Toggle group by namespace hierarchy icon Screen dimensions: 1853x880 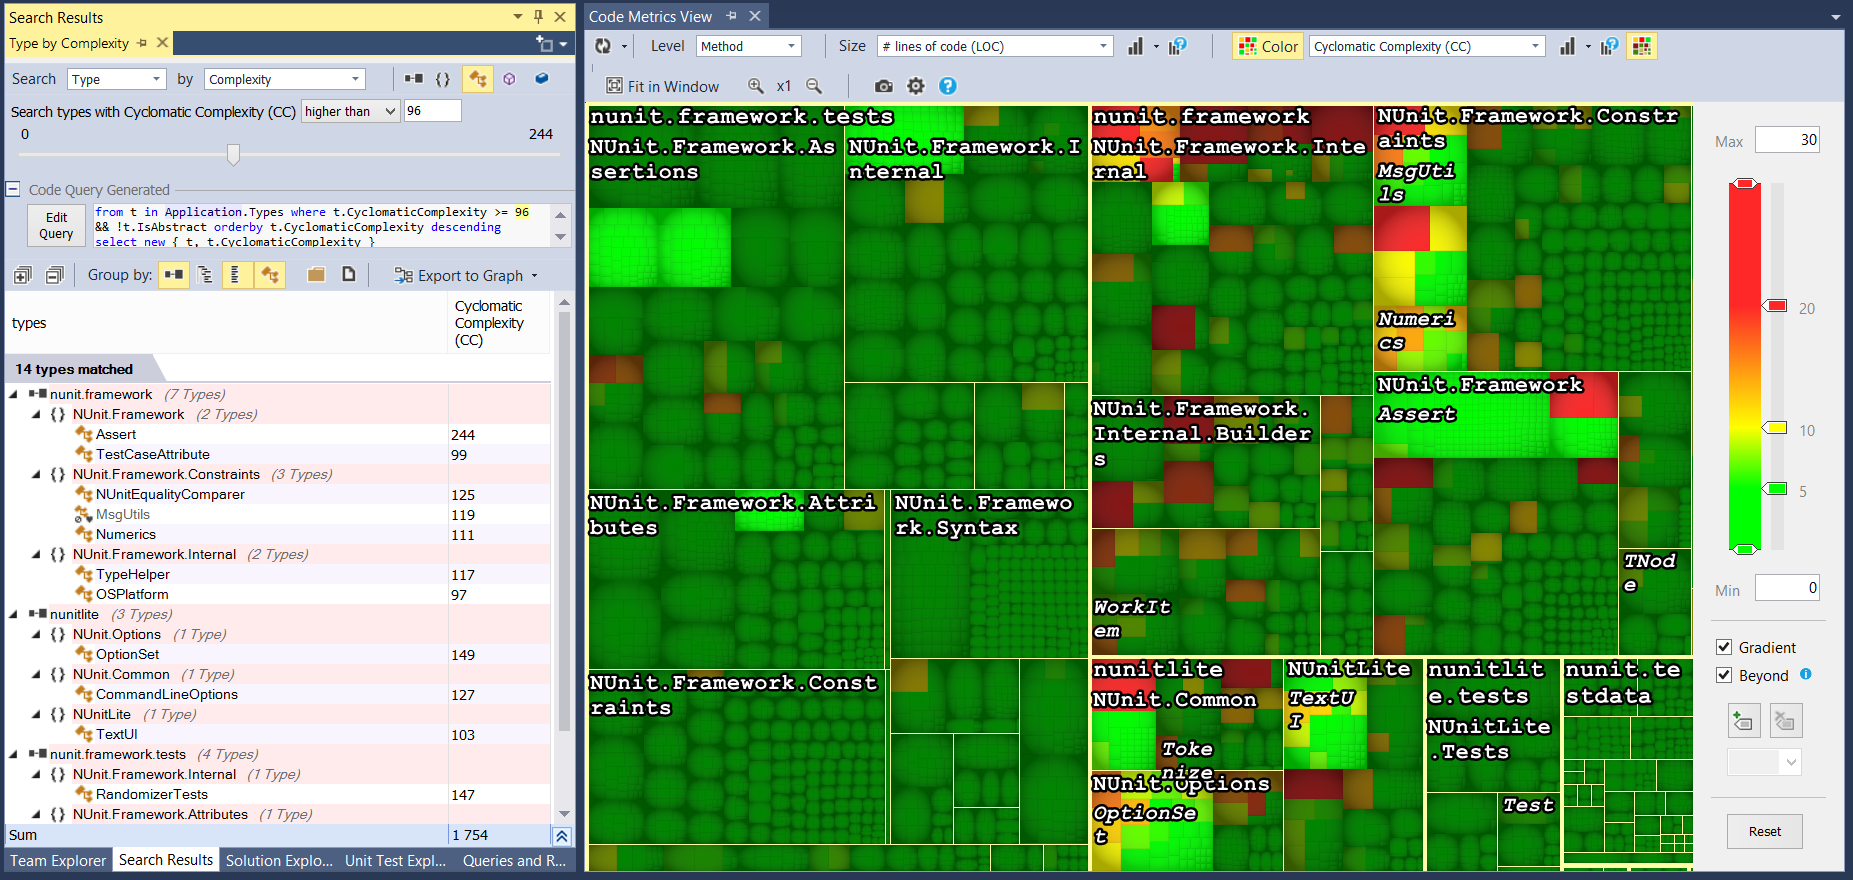point(205,275)
